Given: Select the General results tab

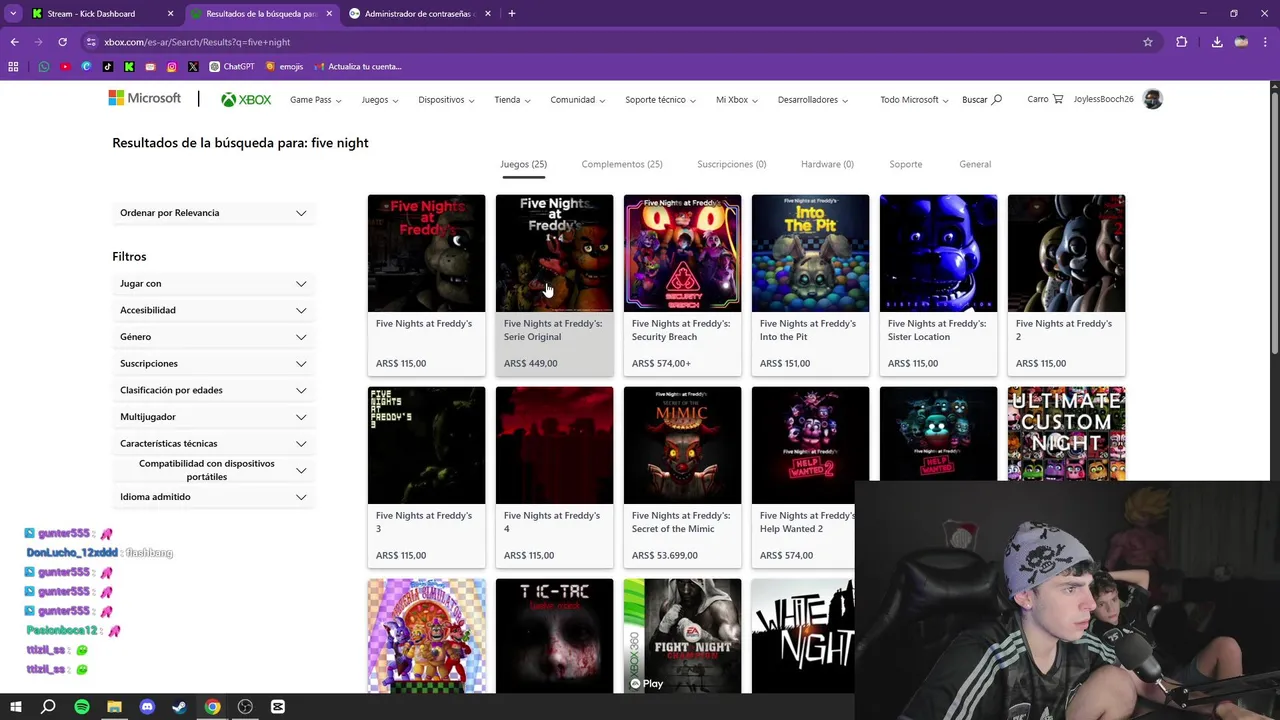Looking at the screenshot, I should 975,164.
